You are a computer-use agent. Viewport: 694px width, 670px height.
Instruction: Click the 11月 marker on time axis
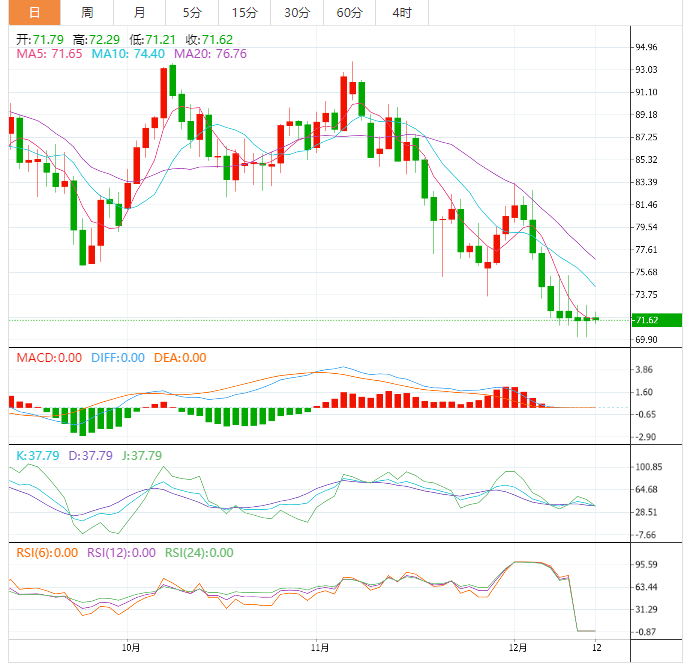pyautogui.click(x=317, y=648)
